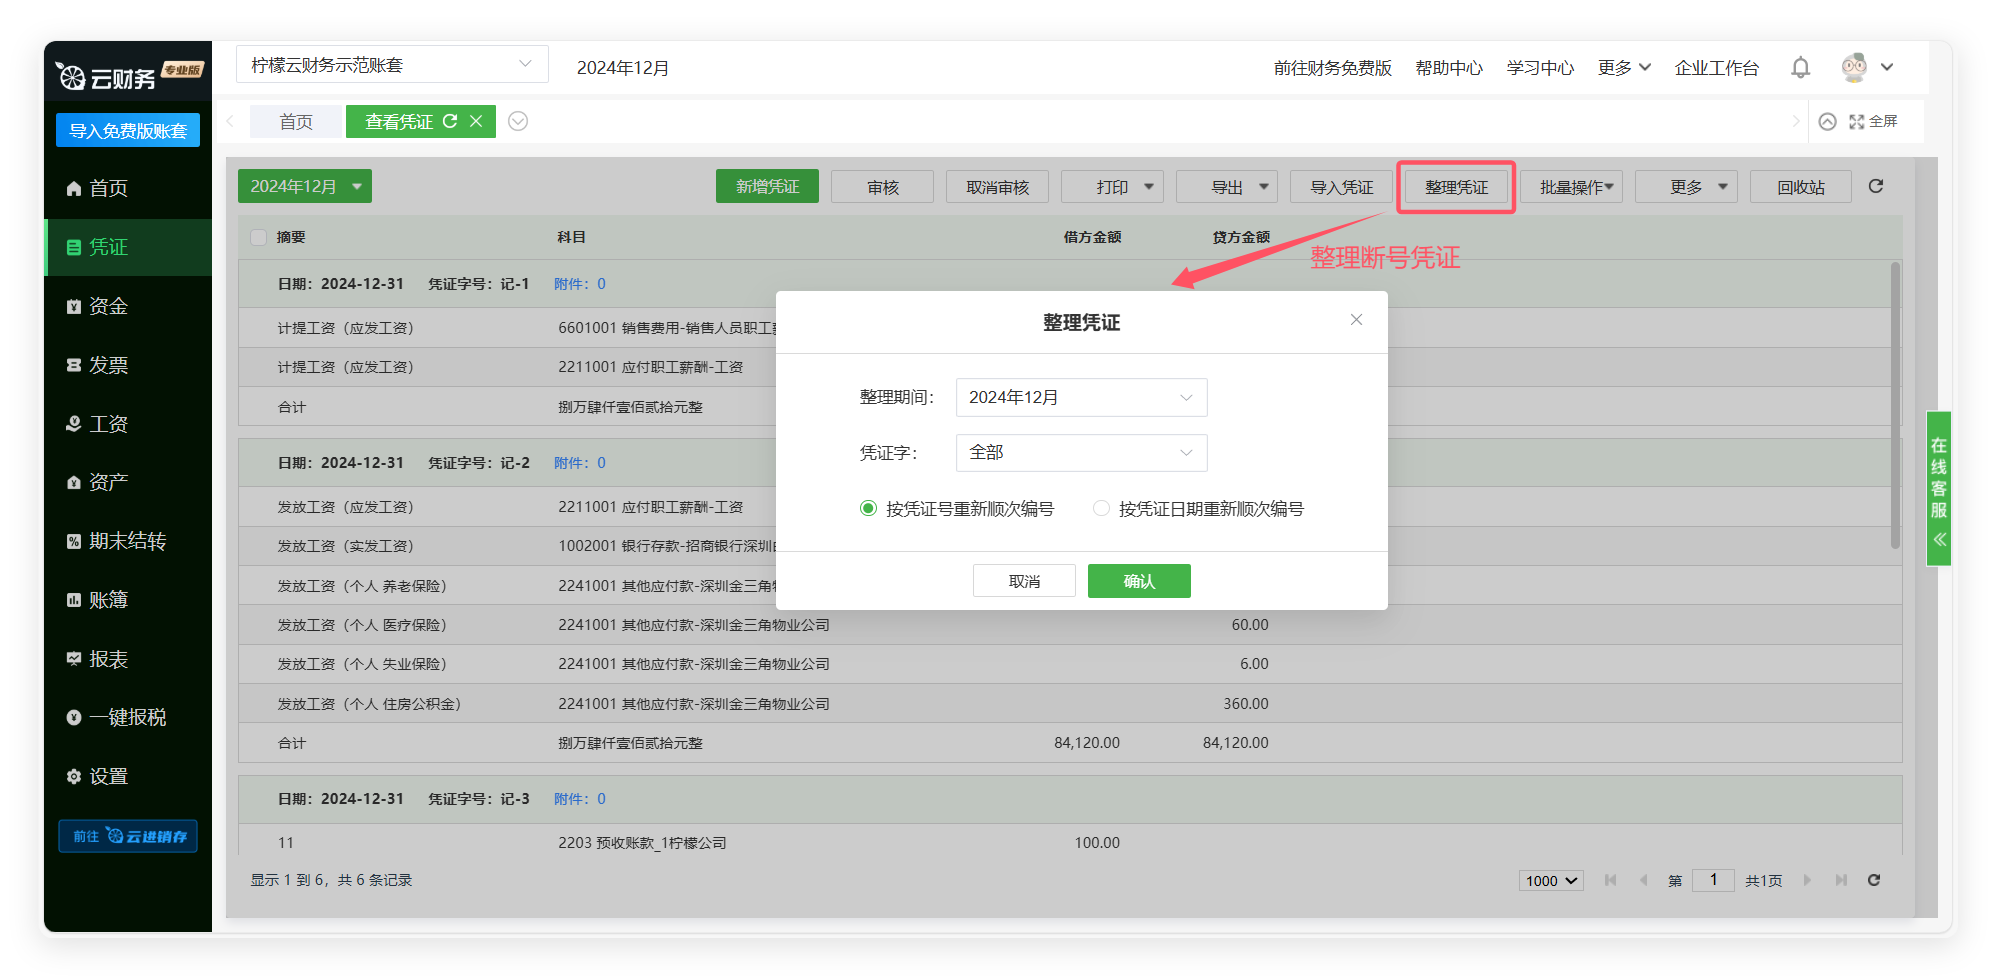Reload the 查看凭证 tab using its refresh icon
Viewport: 1996px width, 976px height.
tap(450, 121)
